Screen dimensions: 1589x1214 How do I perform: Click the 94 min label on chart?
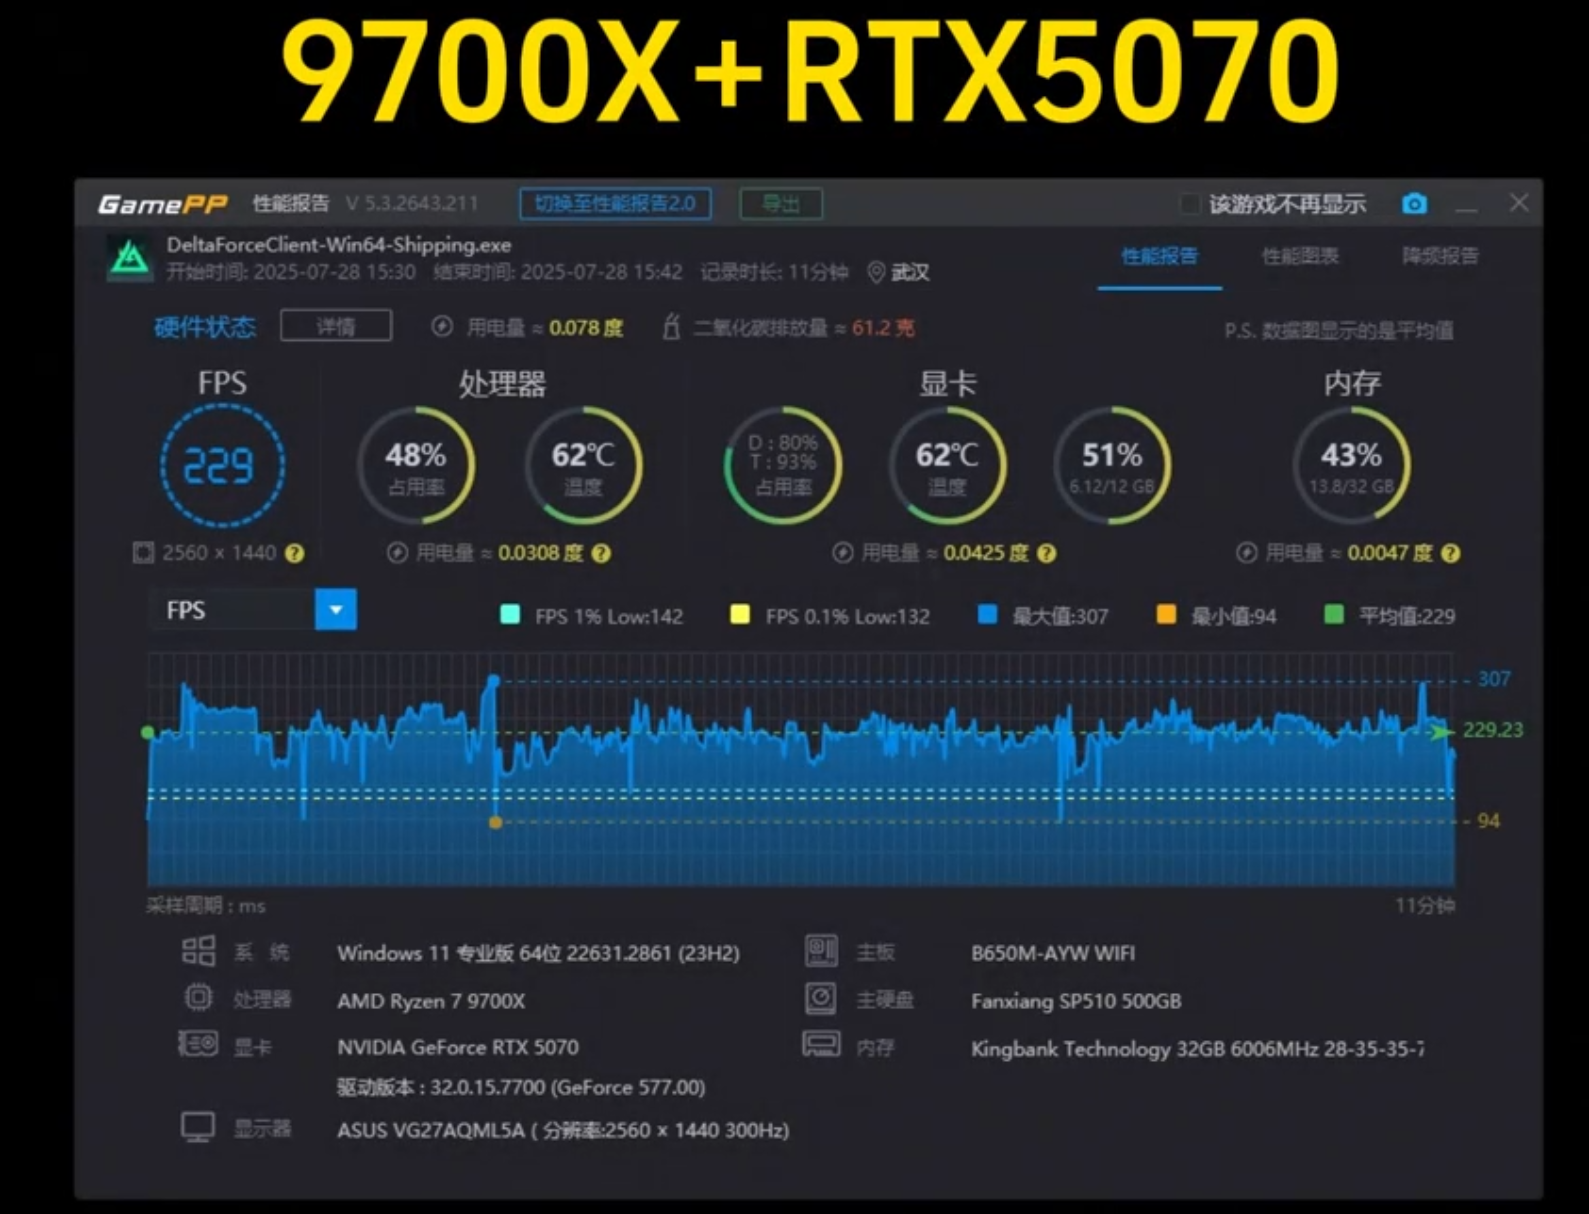click(1488, 821)
